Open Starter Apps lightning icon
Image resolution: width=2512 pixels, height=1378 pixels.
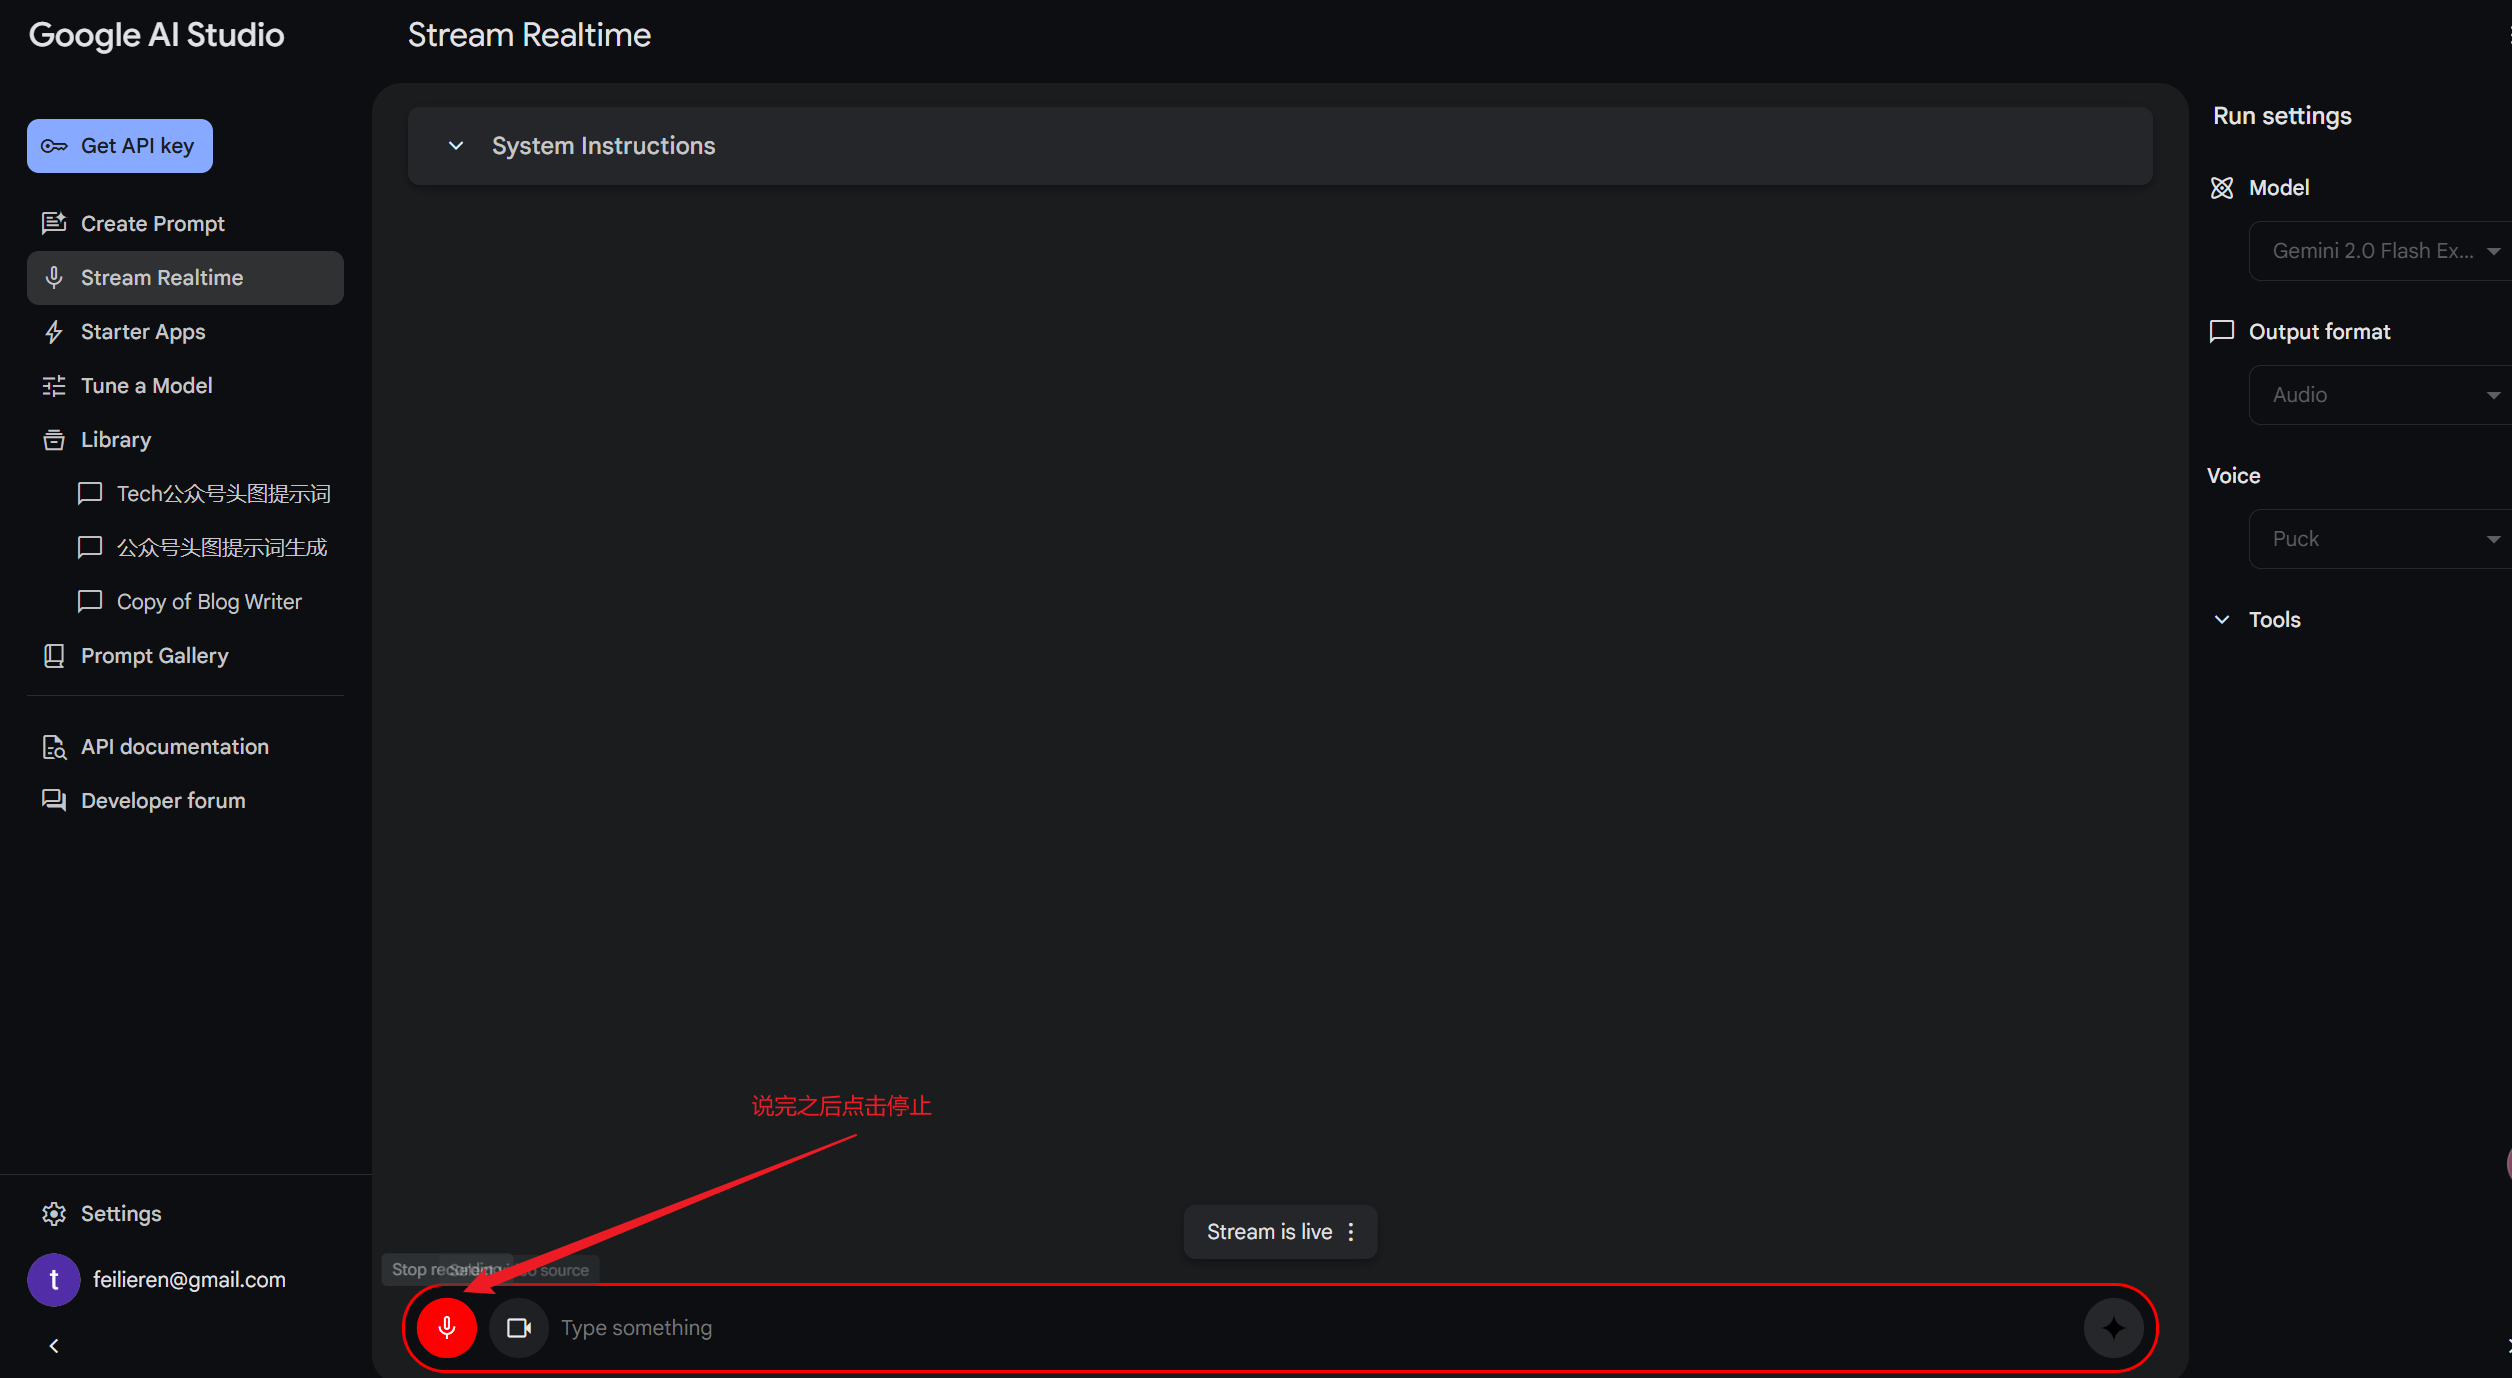pyautogui.click(x=54, y=332)
